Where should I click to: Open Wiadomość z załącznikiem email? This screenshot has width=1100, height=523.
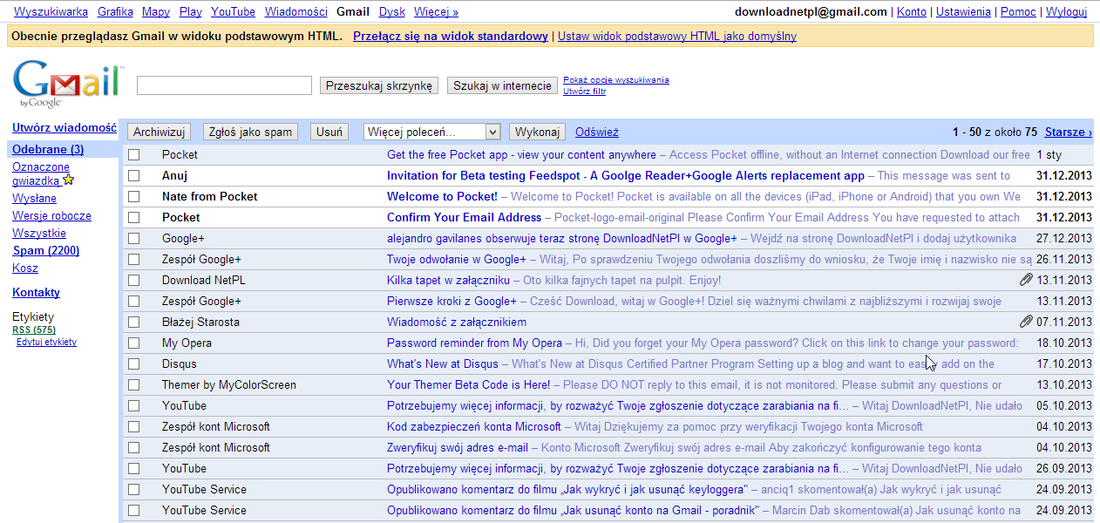click(457, 322)
